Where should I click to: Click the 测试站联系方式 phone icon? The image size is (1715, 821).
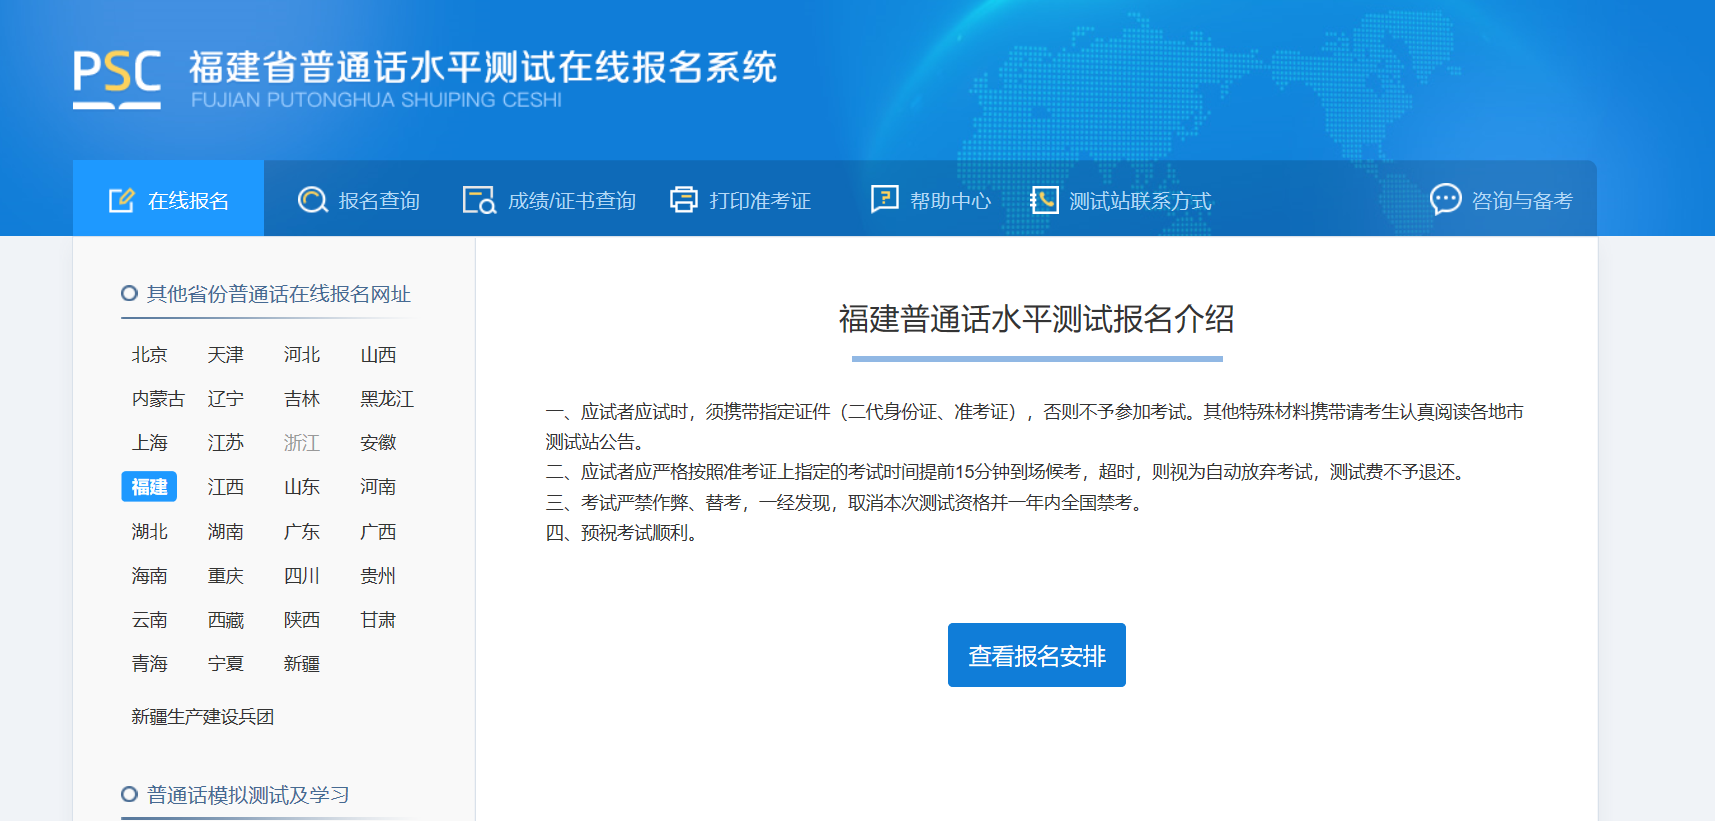click(x=1044, y=200)
